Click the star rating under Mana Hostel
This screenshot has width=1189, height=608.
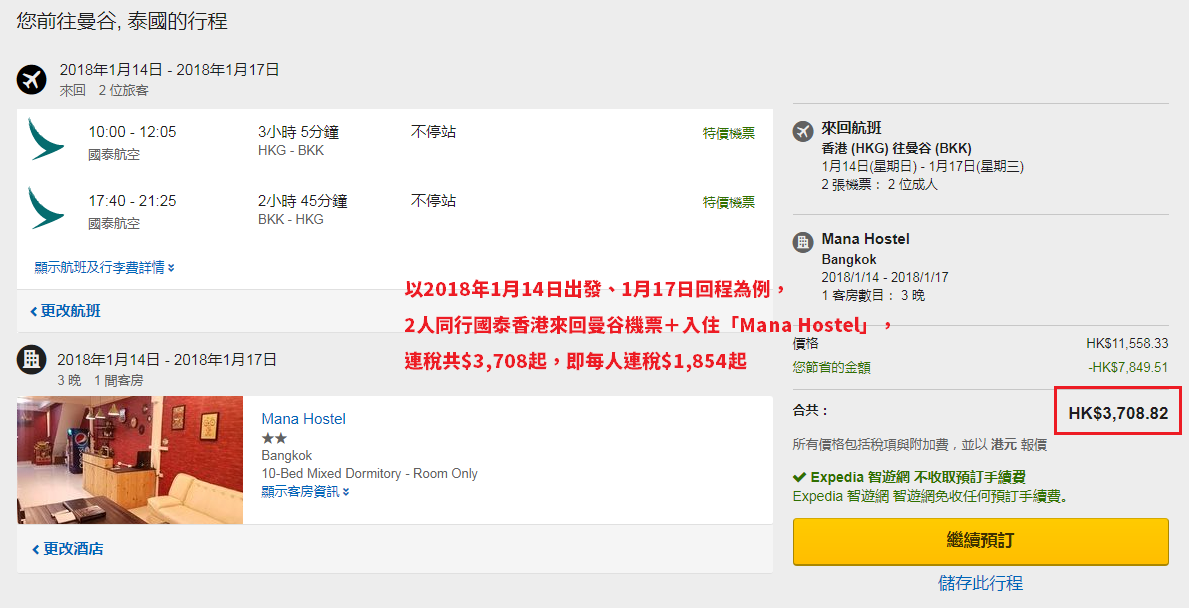tap(274, 438)
